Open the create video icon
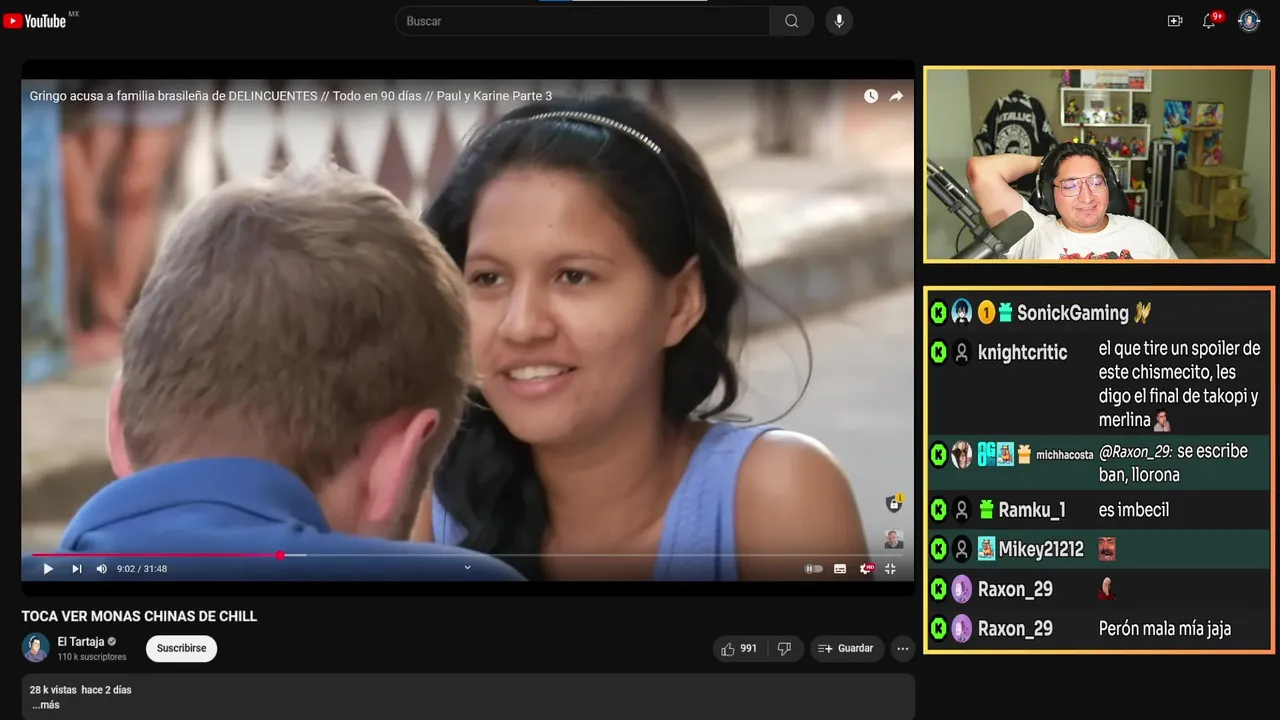1280x720 pixels. point(1175,21)
